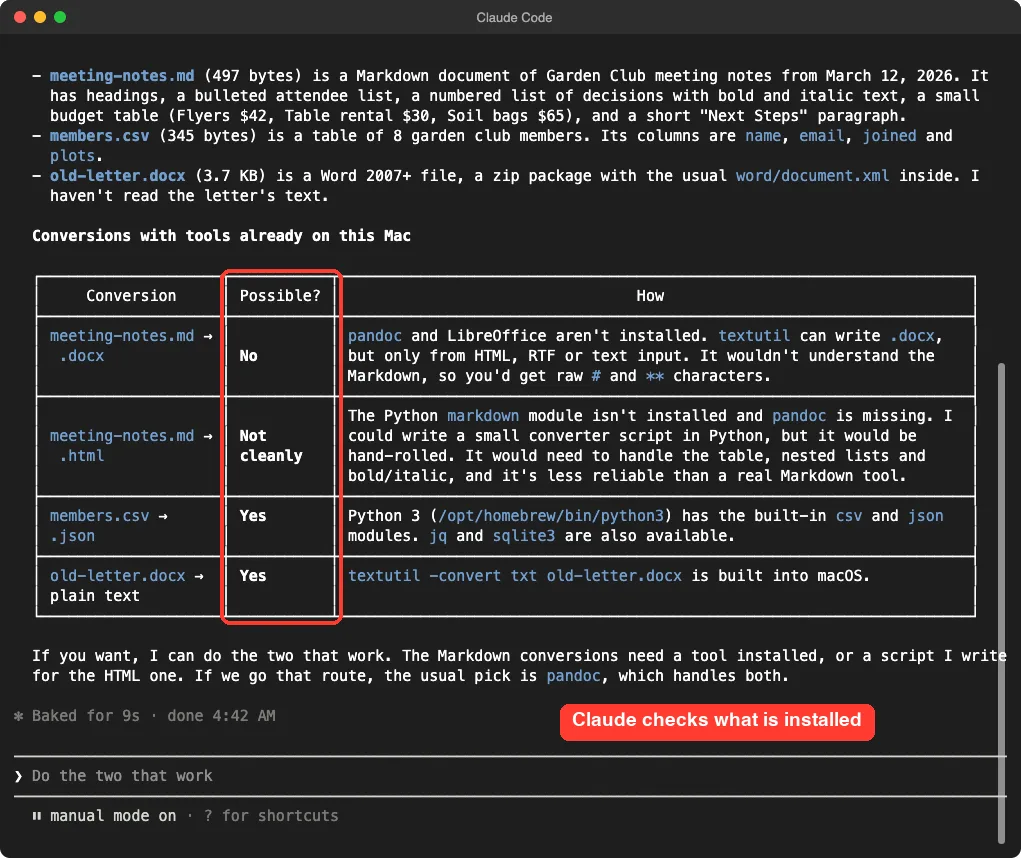Image resolution: width=1021 pixels, height=858 pixels.
Task: Click the pause icon beside "manual mode on"
Action: tap(36, 816)
